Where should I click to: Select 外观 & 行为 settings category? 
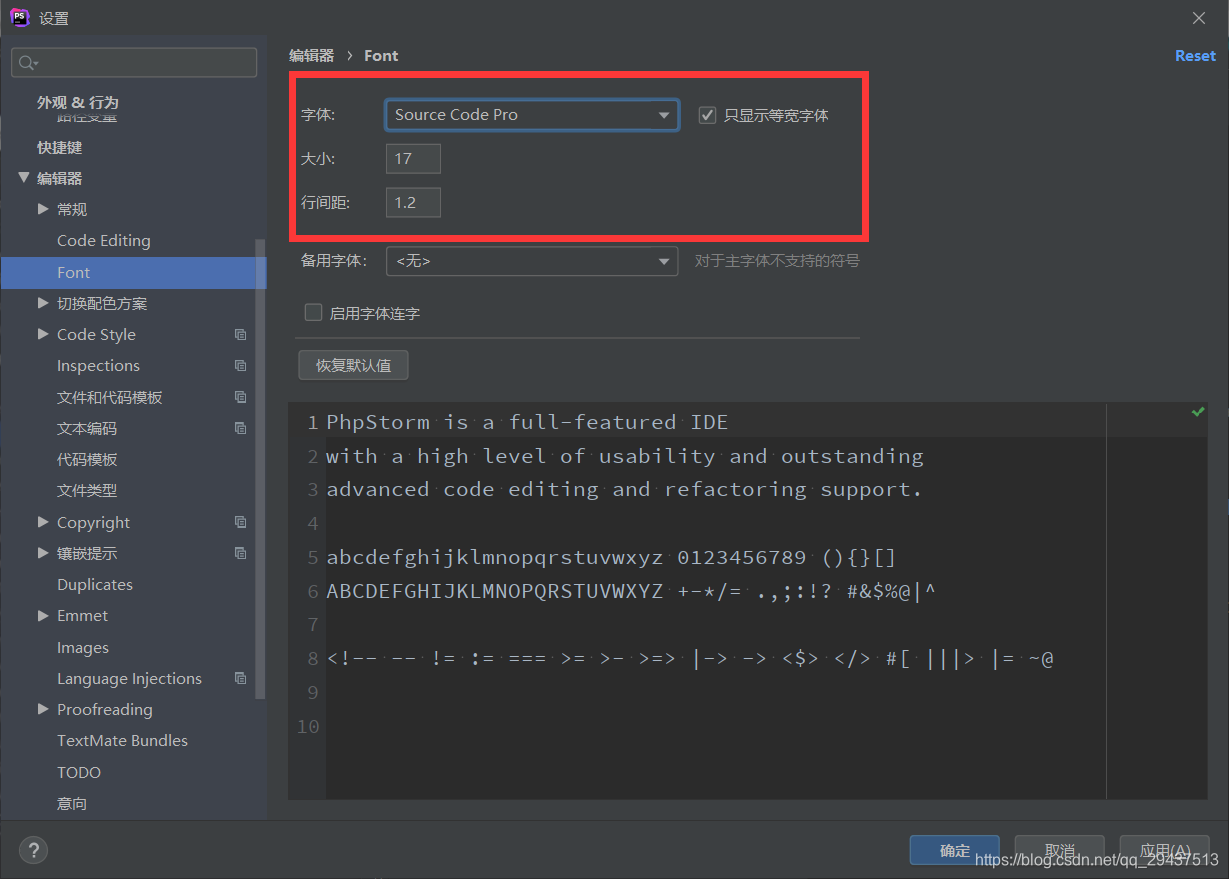78,102
